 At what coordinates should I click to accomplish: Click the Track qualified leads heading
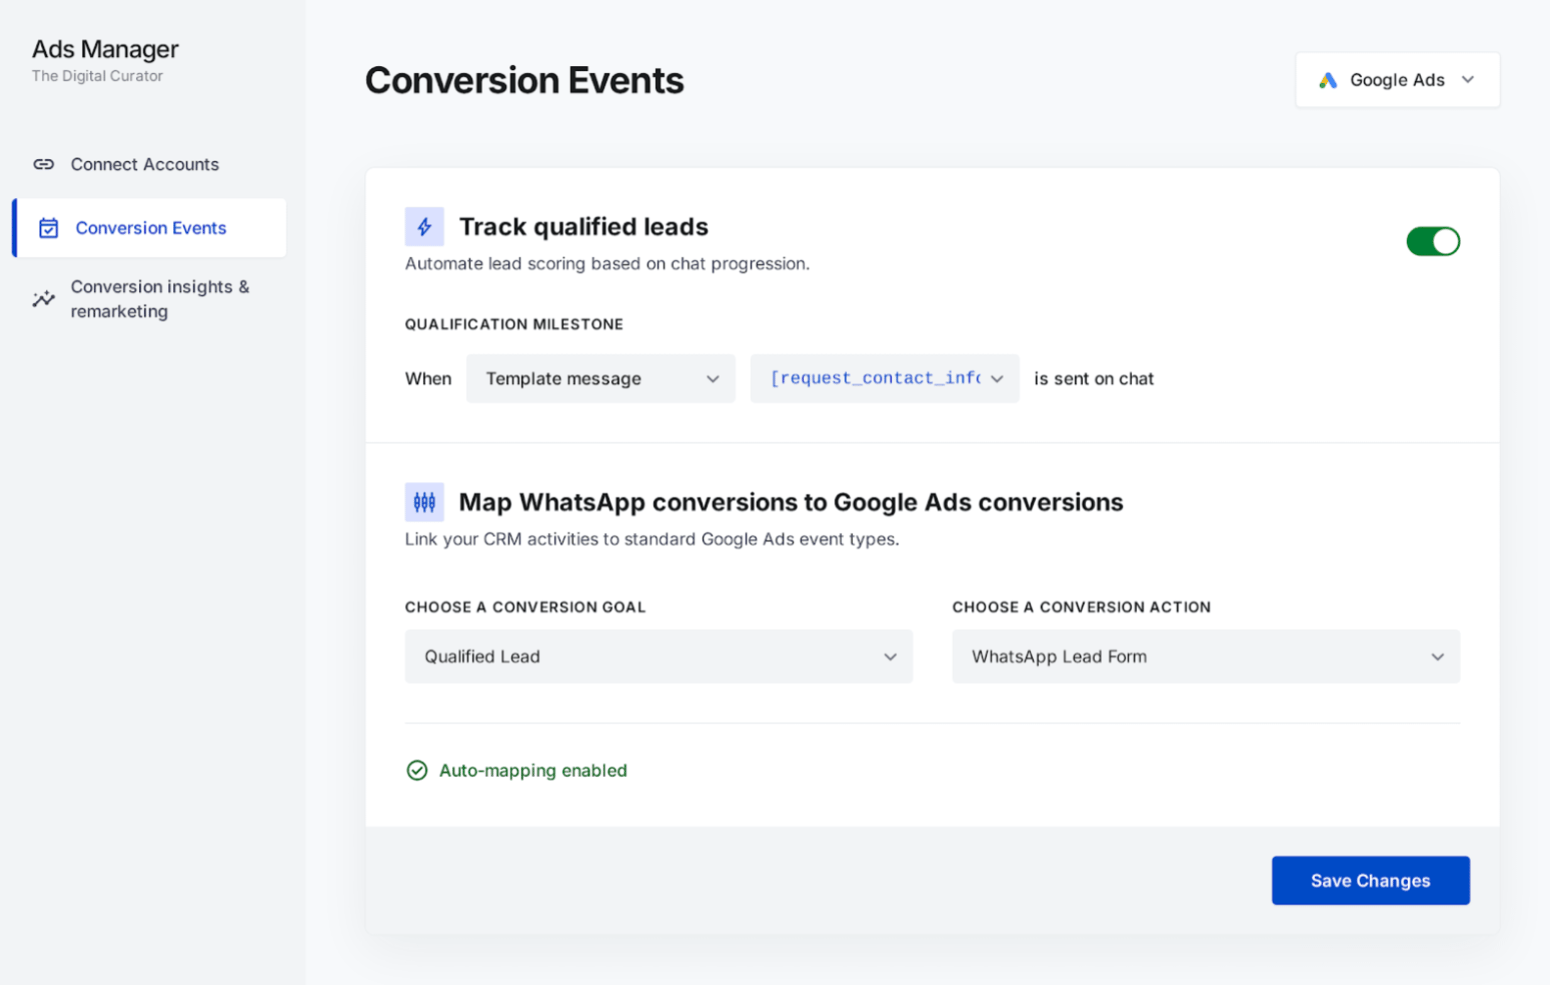coord(583,227)
